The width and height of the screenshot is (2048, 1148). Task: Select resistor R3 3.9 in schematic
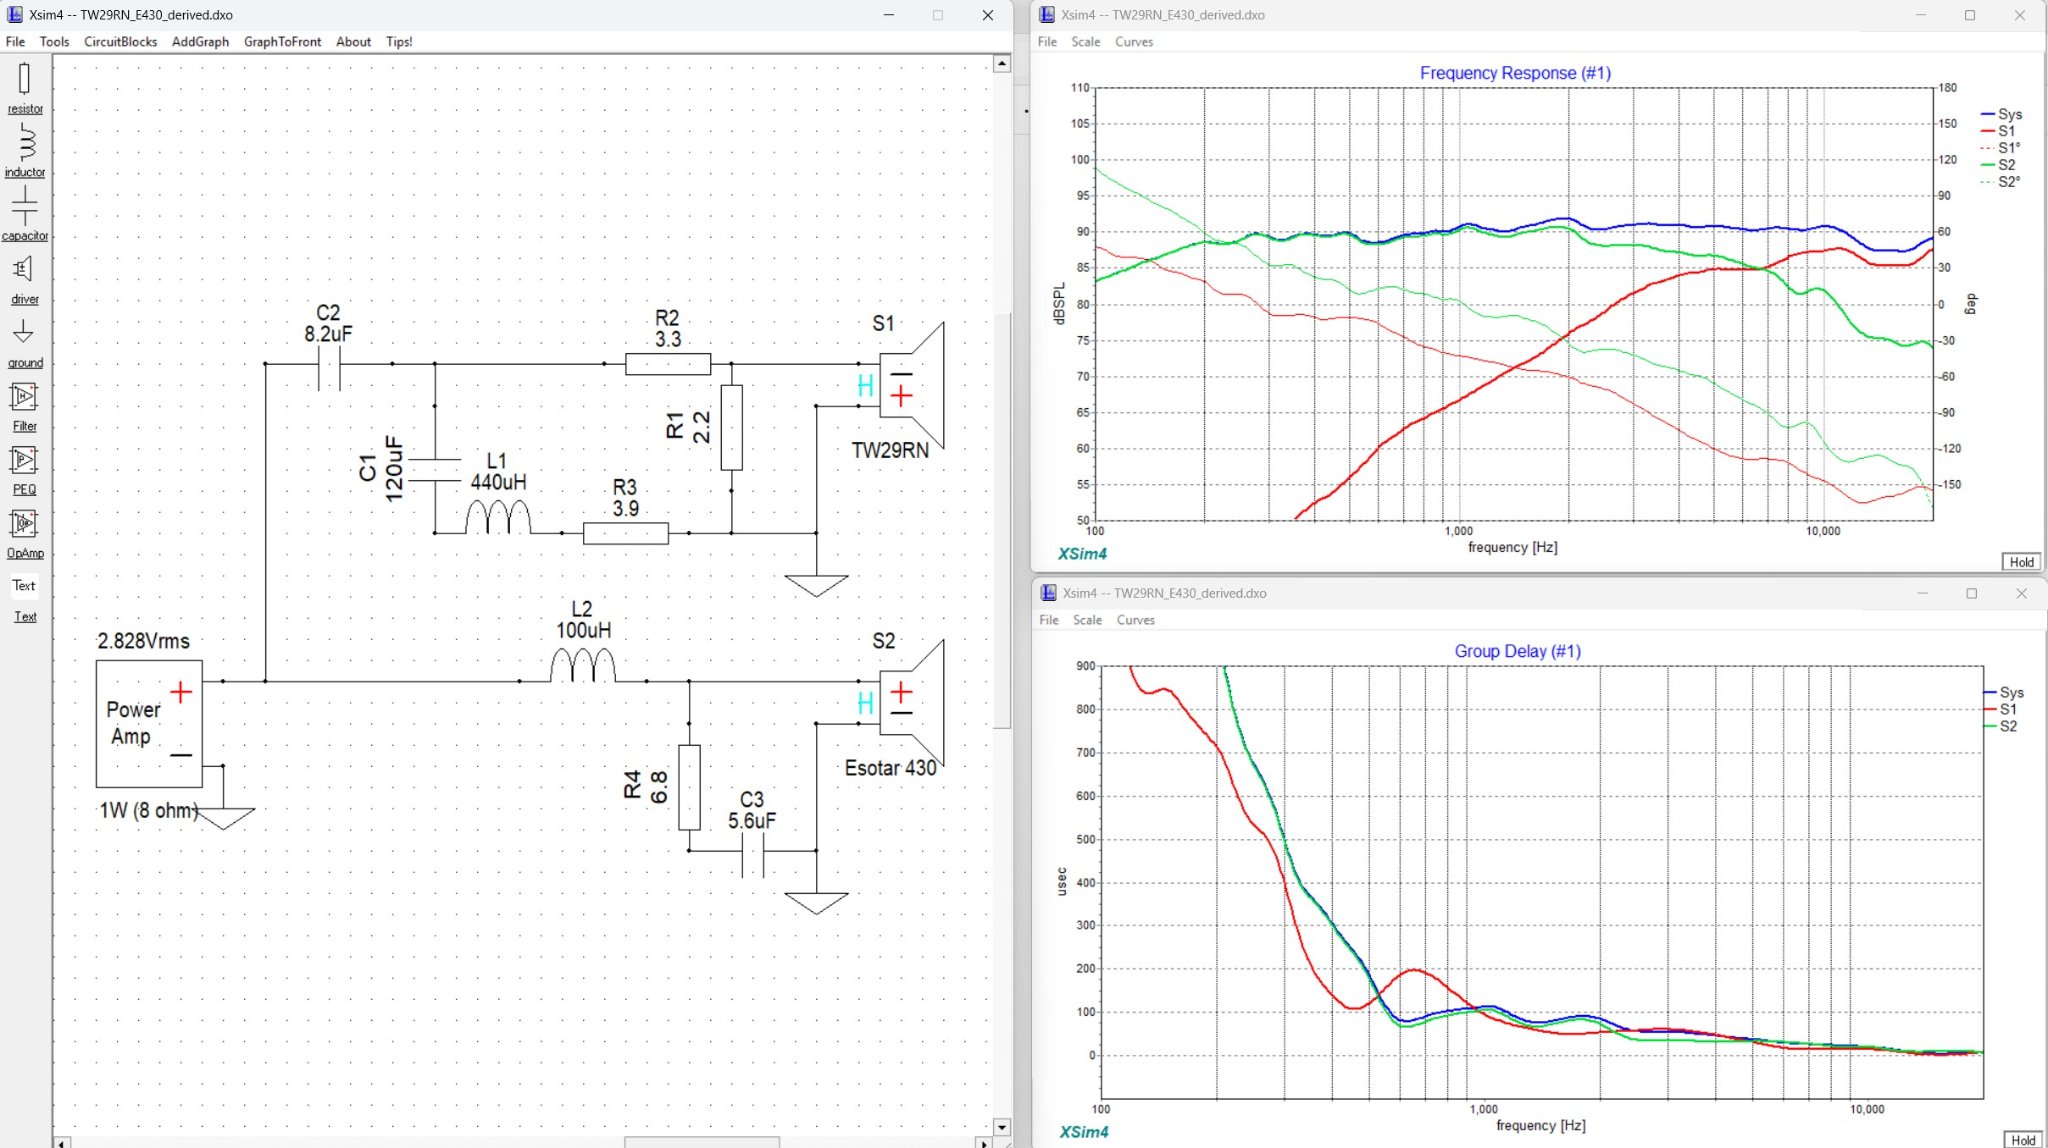tap(625, 533)
